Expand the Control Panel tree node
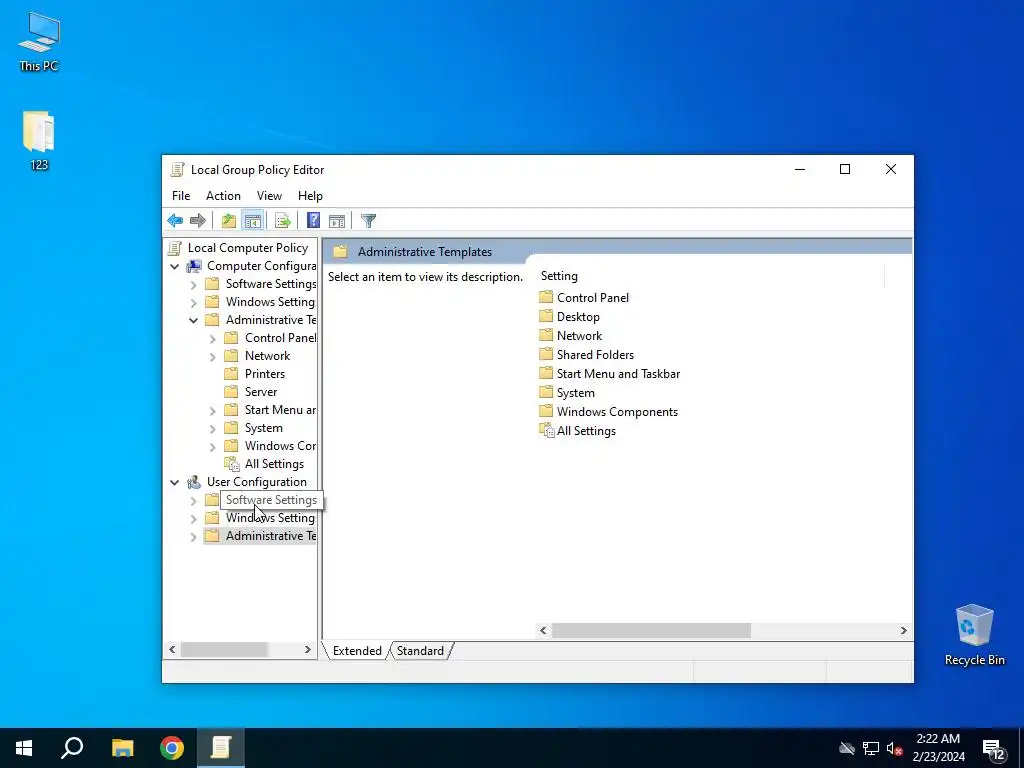This screenshot has height=768, width=1024. pos(212,339)
